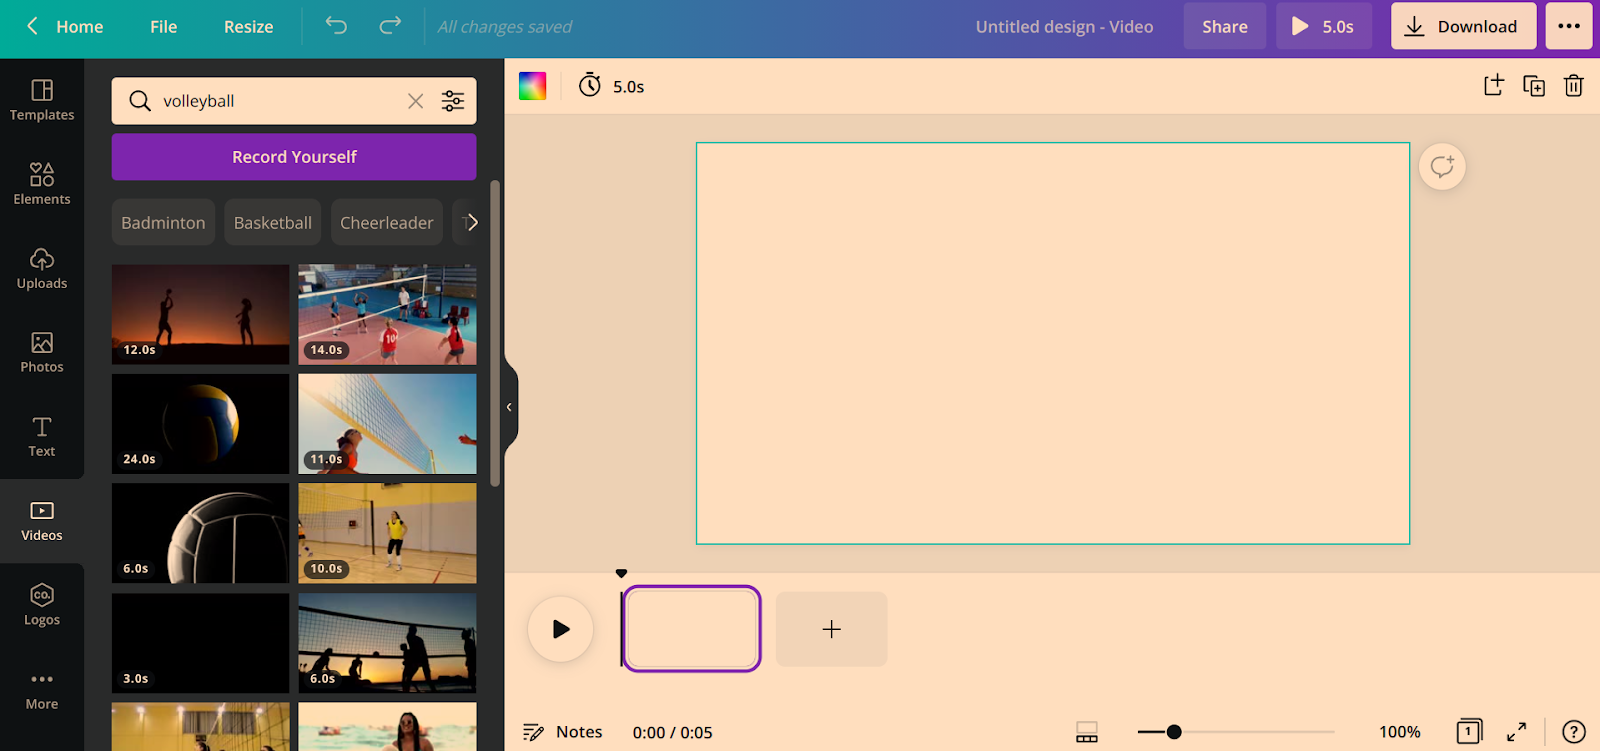Open the Templates tab
1600x751 pixels.
pyautogui.click(x=42, y=100)
